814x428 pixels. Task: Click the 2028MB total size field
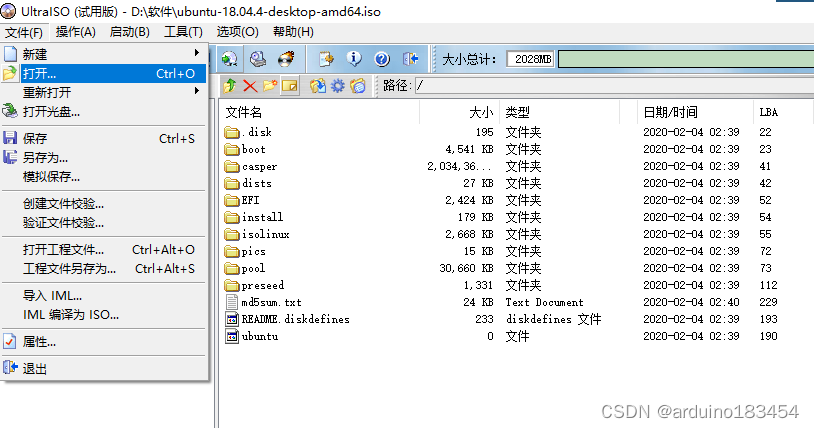click(x=530, y=59)
